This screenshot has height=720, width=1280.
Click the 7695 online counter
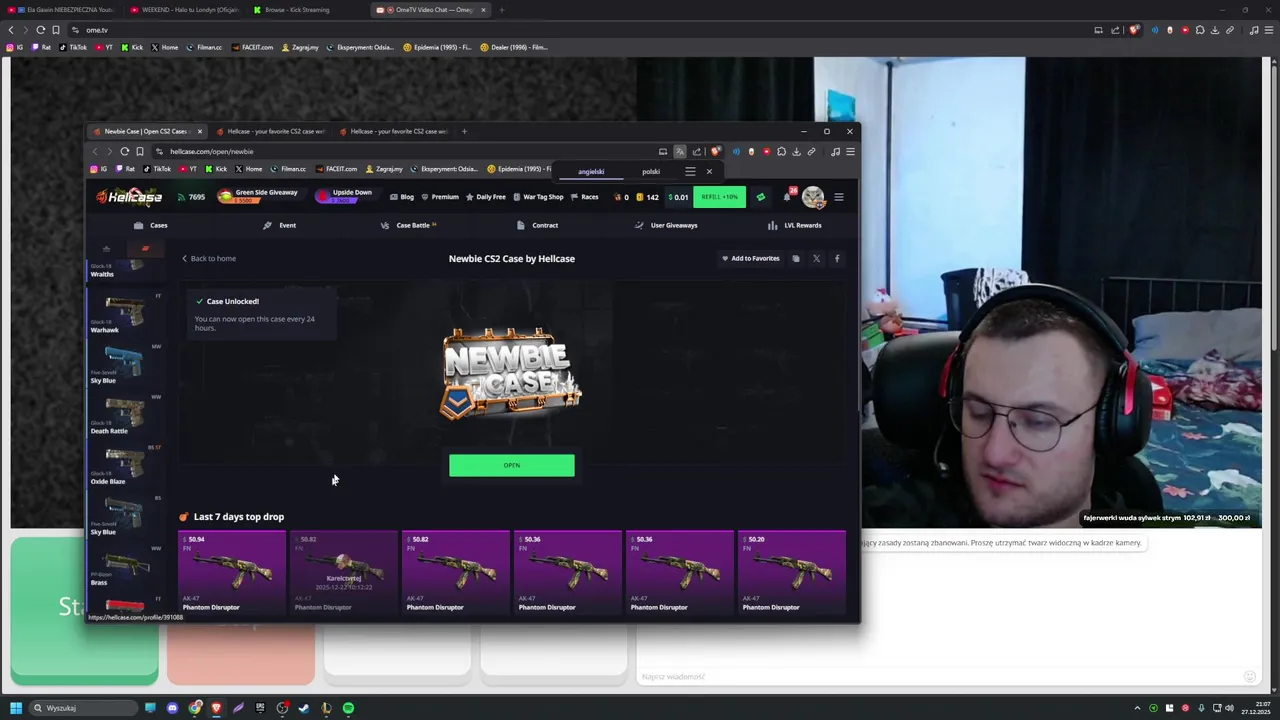tap(191, 197)
